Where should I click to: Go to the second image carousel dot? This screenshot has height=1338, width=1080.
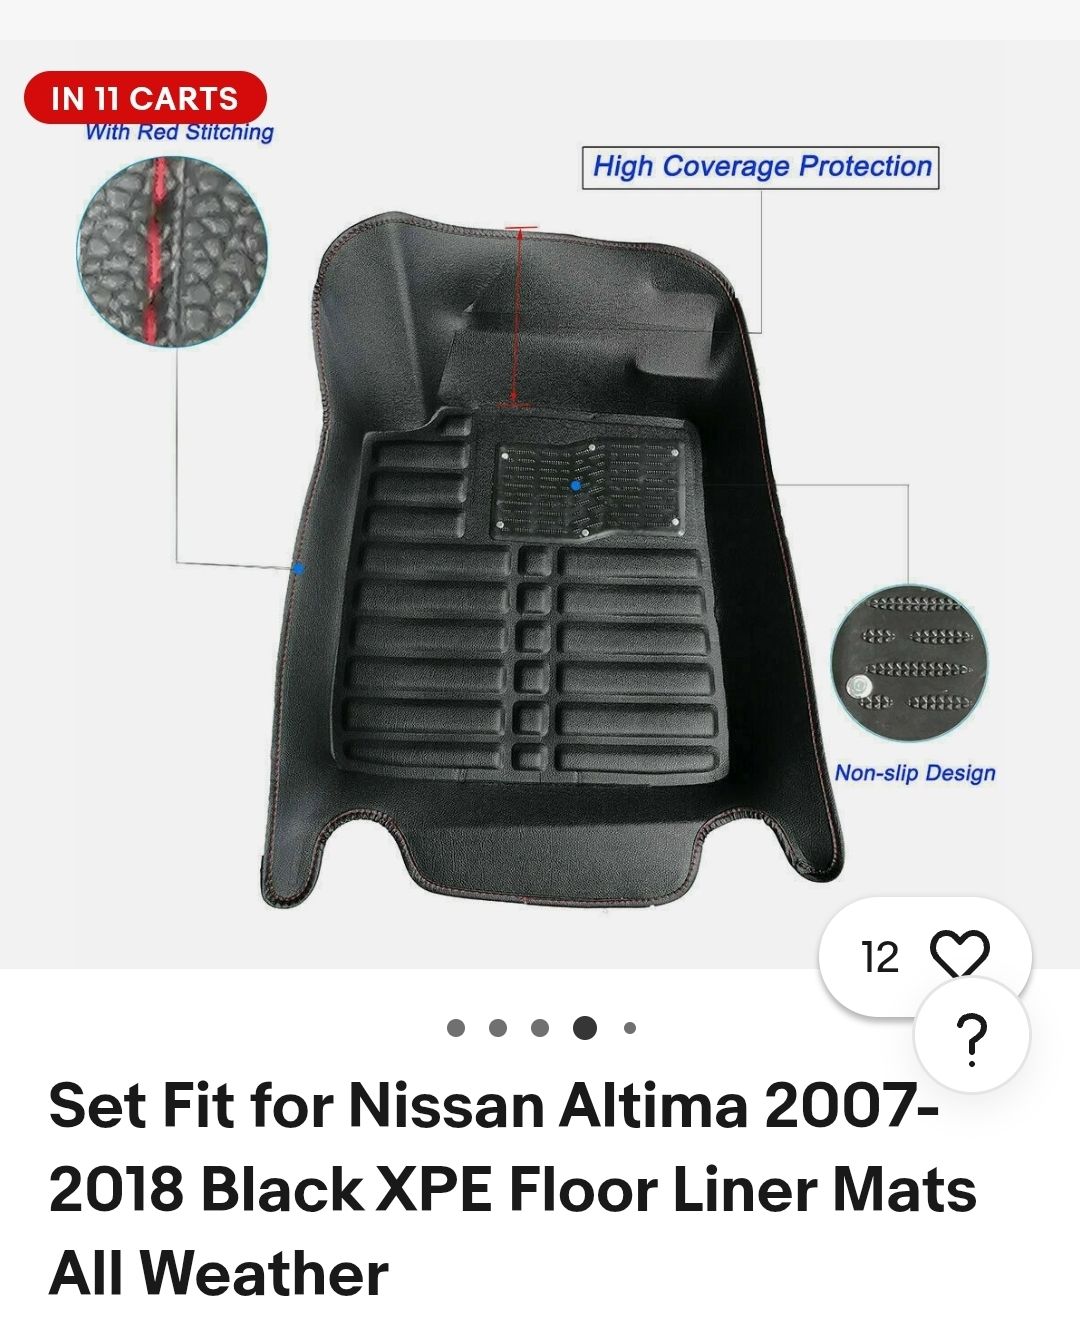pos(498,1028)
